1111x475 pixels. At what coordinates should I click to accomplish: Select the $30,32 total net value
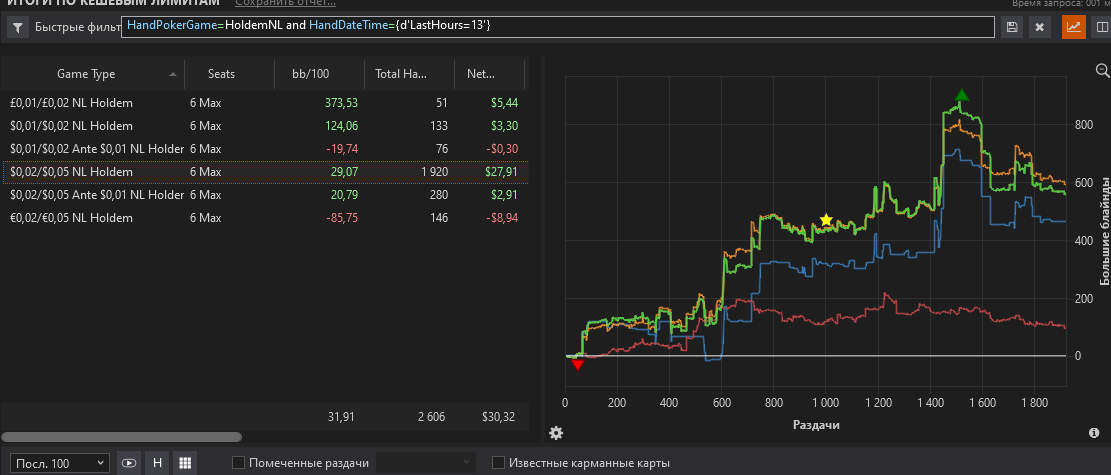501,417
